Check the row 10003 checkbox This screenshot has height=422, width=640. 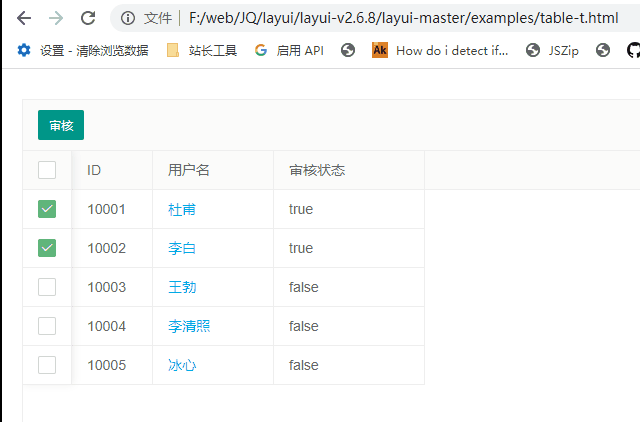point(47,287)
